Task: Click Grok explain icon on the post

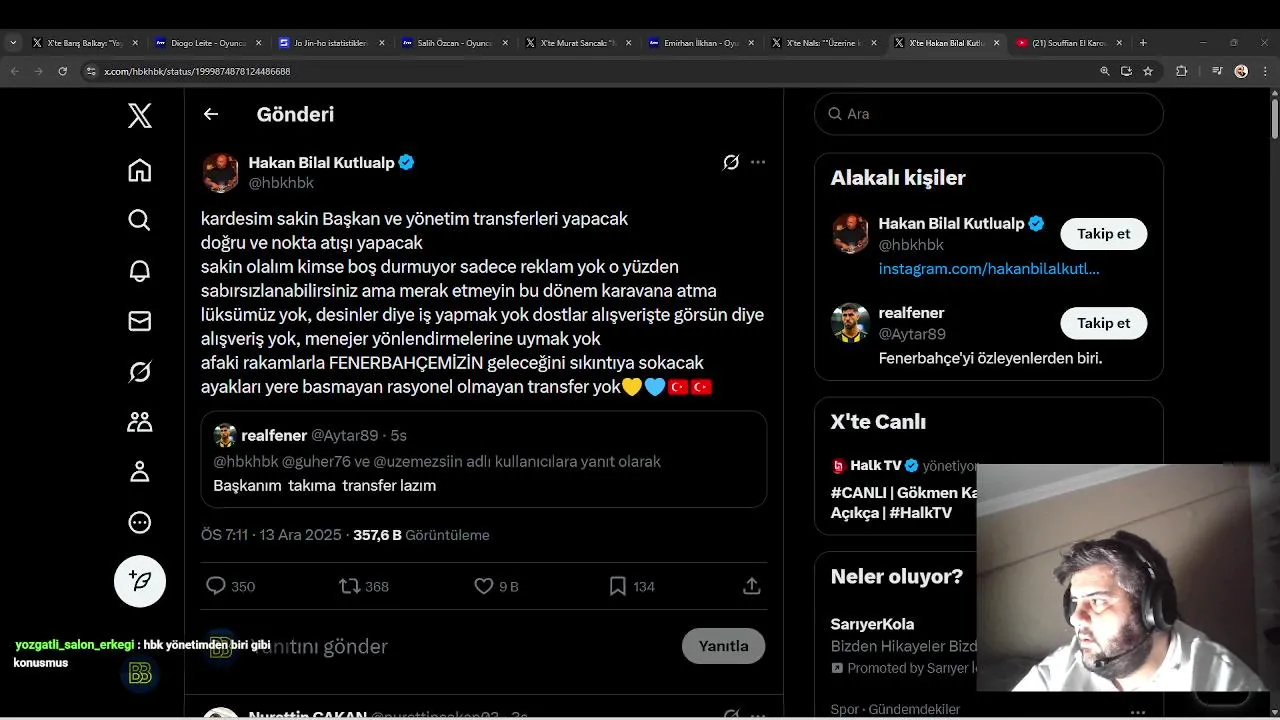Action: tap(731, 162)
